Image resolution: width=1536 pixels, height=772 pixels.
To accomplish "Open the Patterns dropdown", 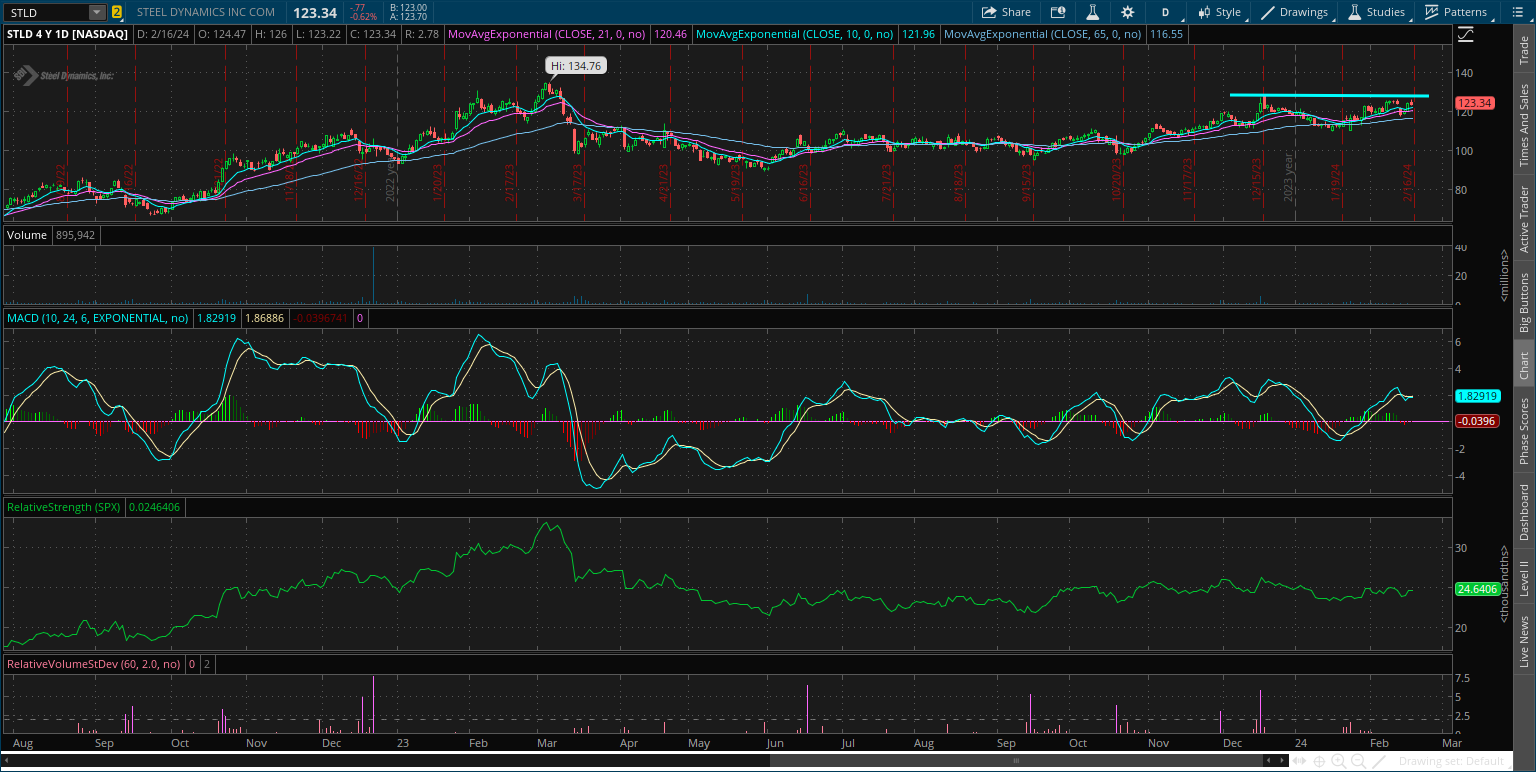I will tap(1456, 12).
